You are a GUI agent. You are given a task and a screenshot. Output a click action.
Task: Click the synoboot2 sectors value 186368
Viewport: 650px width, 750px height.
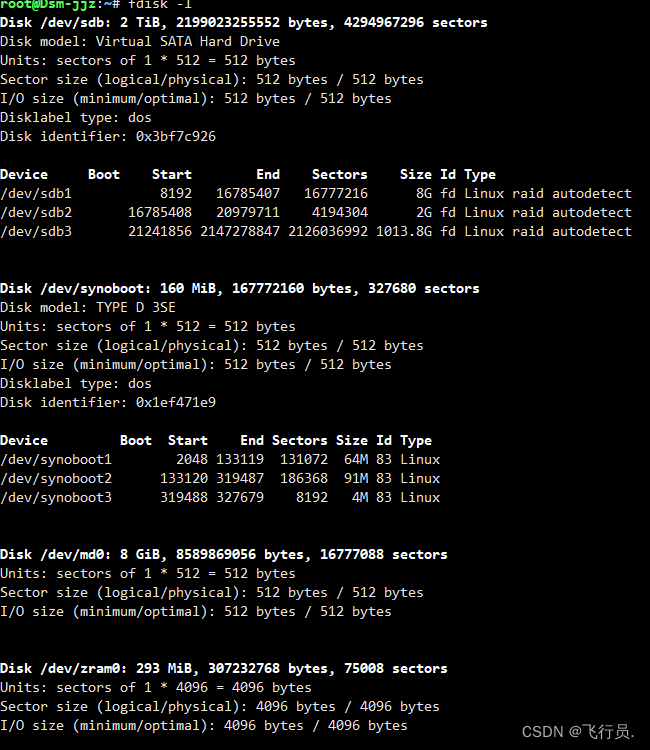[304, 479]
